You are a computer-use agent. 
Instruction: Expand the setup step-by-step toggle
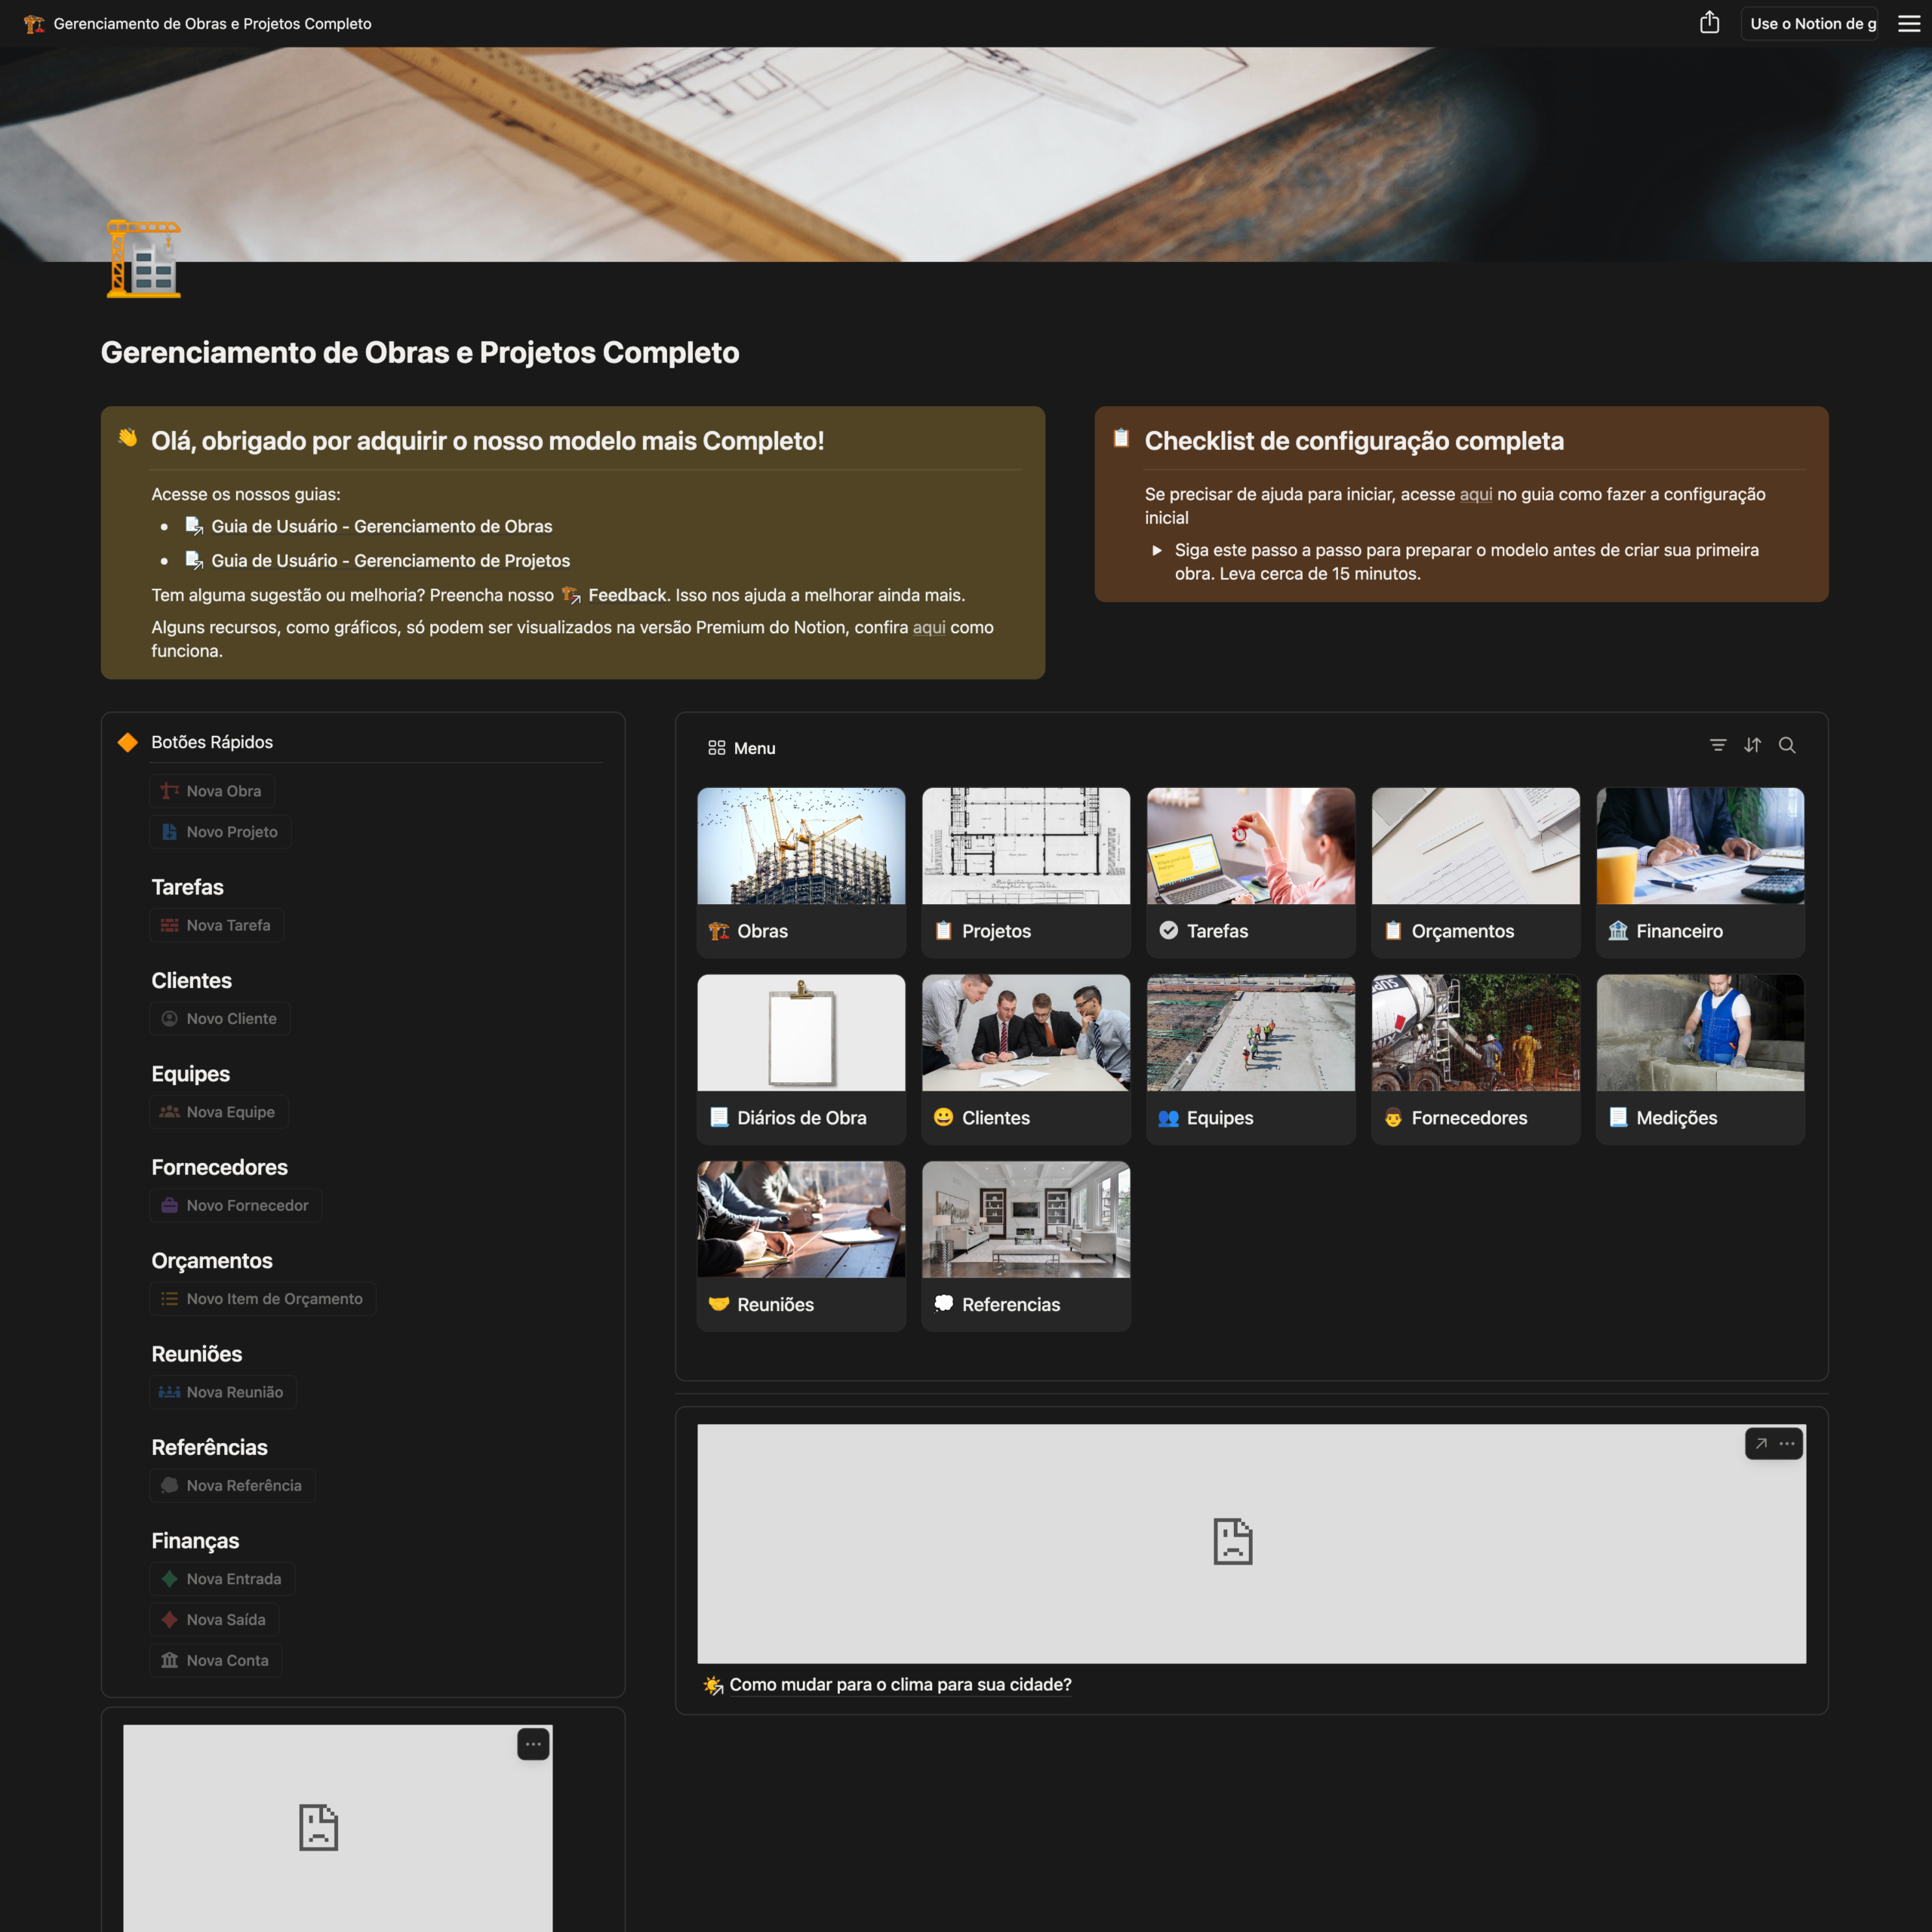(x=1157, y=550)
